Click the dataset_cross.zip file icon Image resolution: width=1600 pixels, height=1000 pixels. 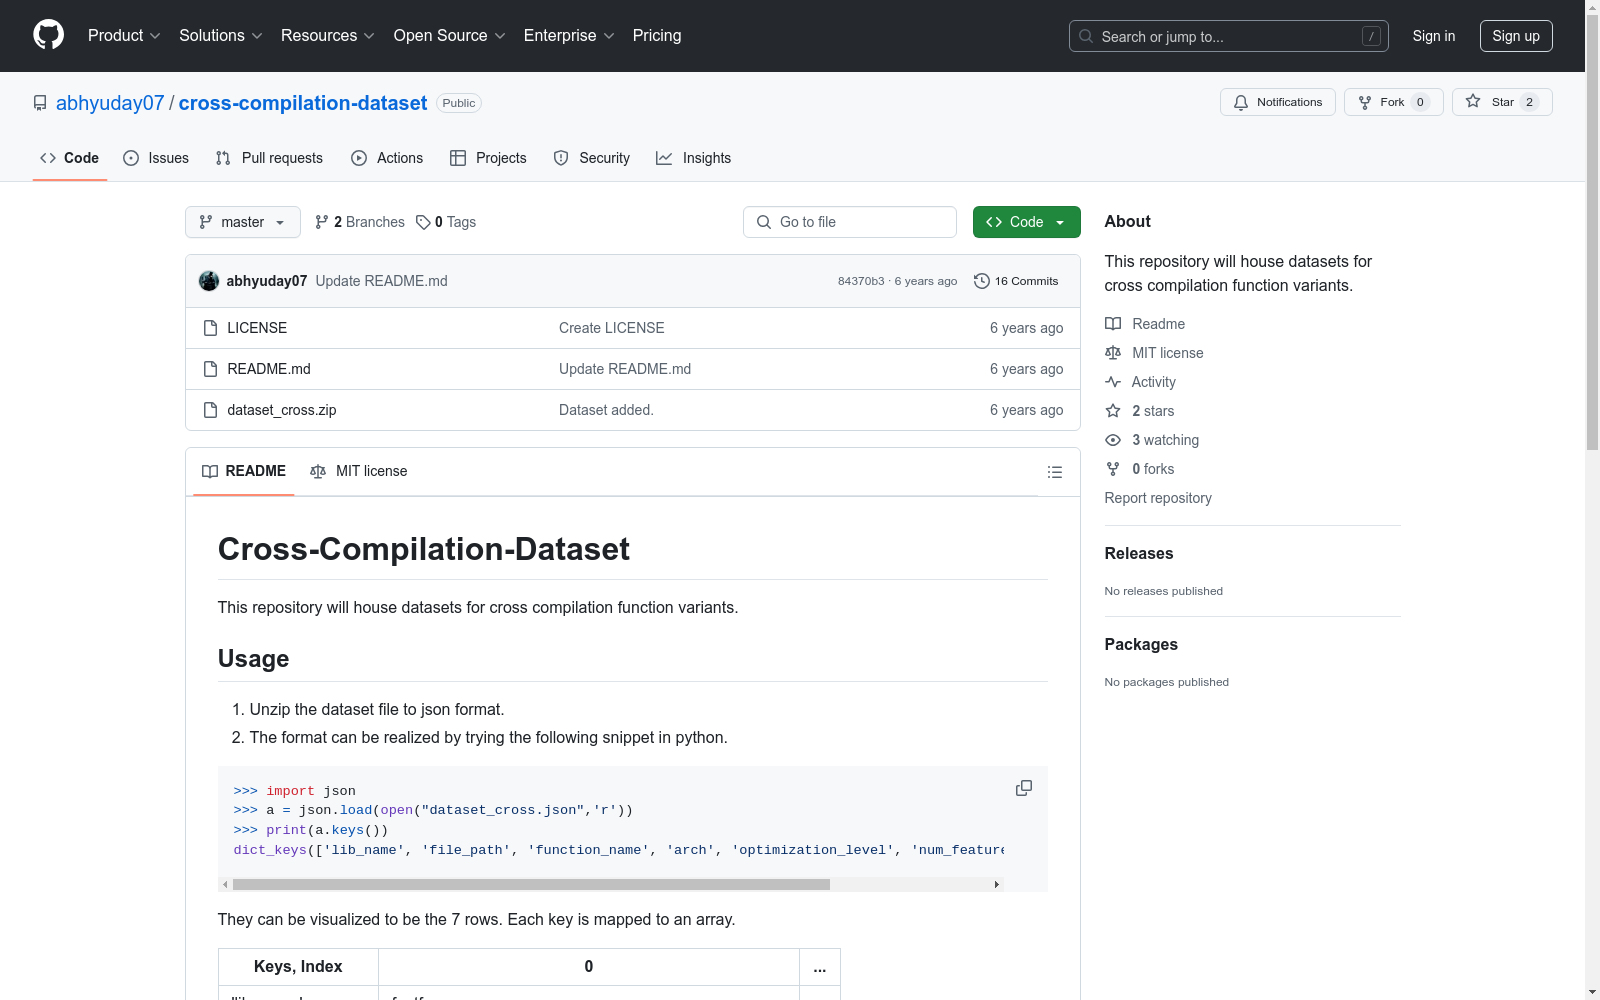pos(210,410)
